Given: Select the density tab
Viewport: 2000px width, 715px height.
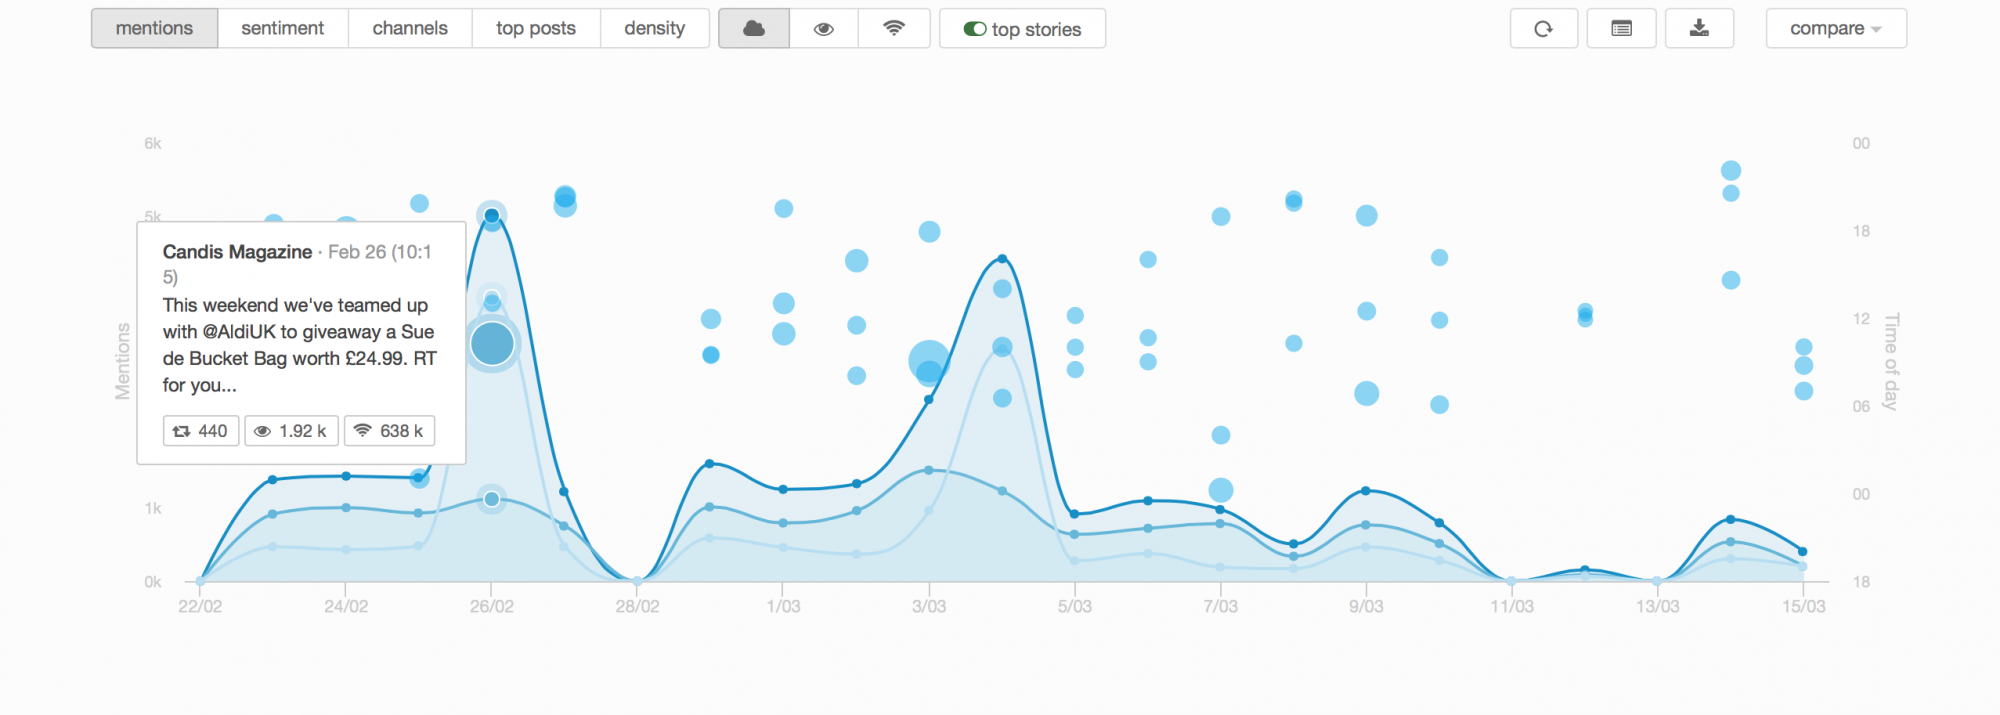Looking at the screenshot, I should pos(654,29).
